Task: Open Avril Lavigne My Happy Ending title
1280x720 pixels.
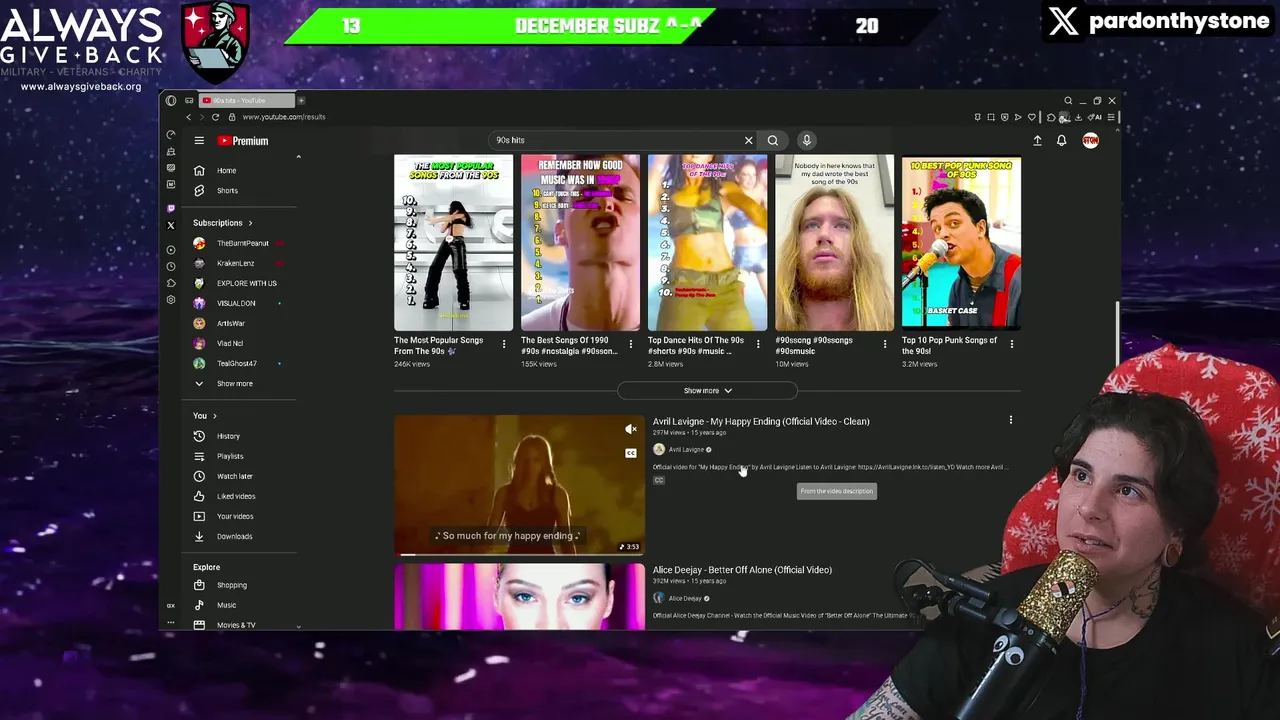Action: click(x=761, y=422)
